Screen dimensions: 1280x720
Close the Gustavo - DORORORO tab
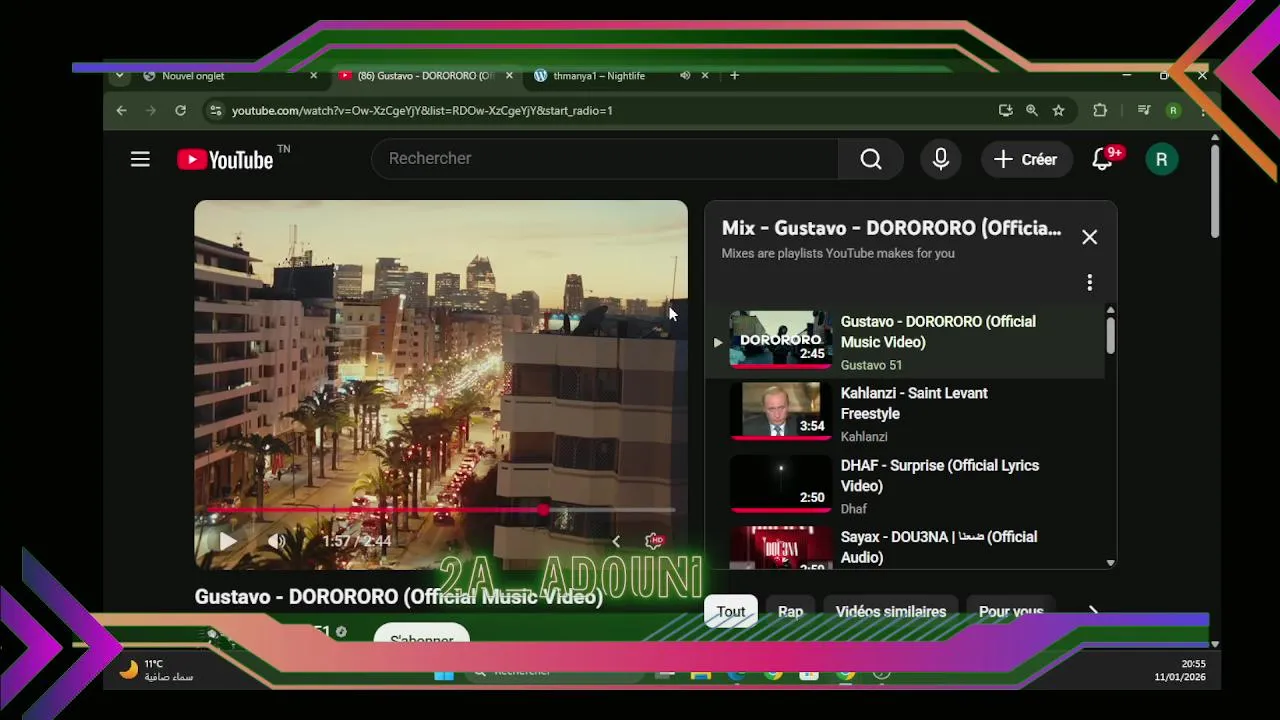[x=509, y=76]
